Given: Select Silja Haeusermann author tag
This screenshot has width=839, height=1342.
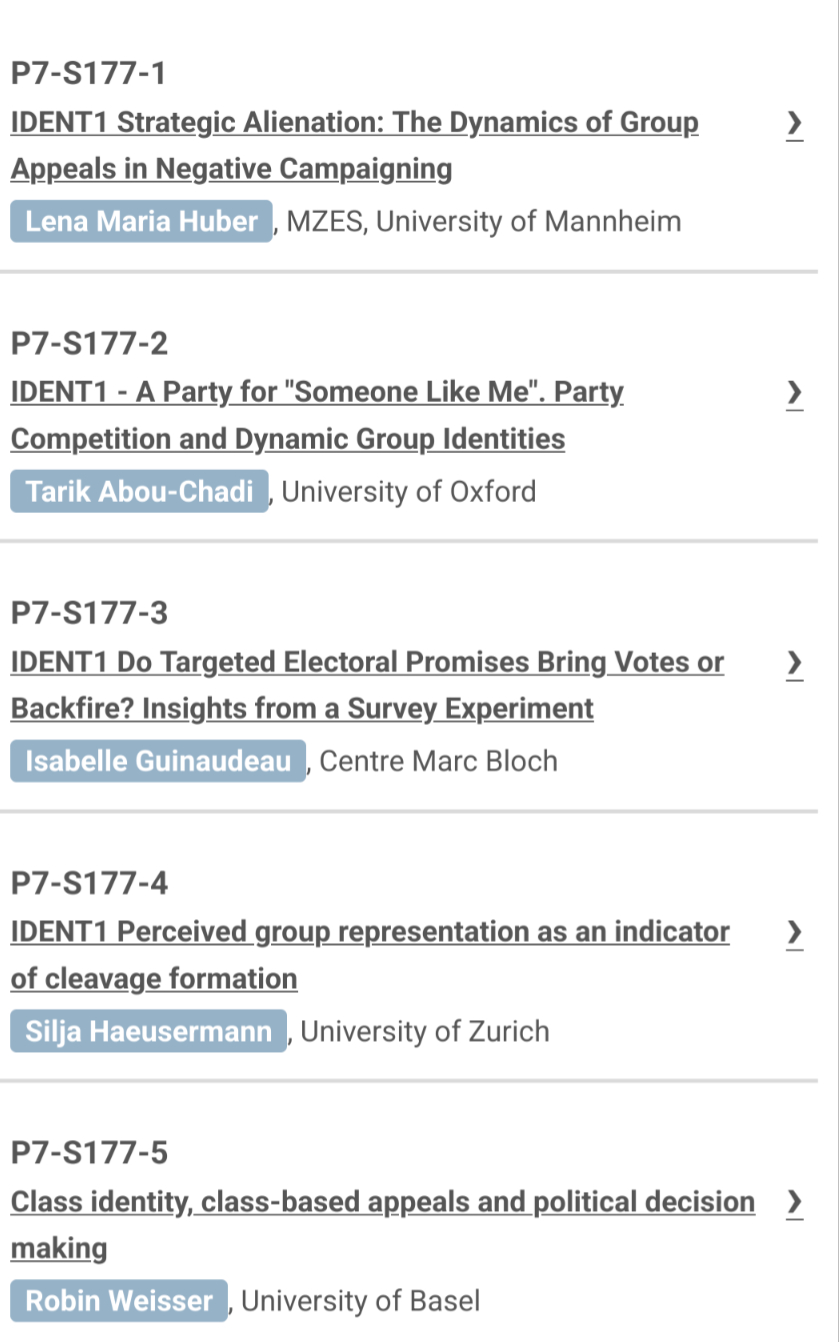Looking at the screenshot, I should (148, 1032).
